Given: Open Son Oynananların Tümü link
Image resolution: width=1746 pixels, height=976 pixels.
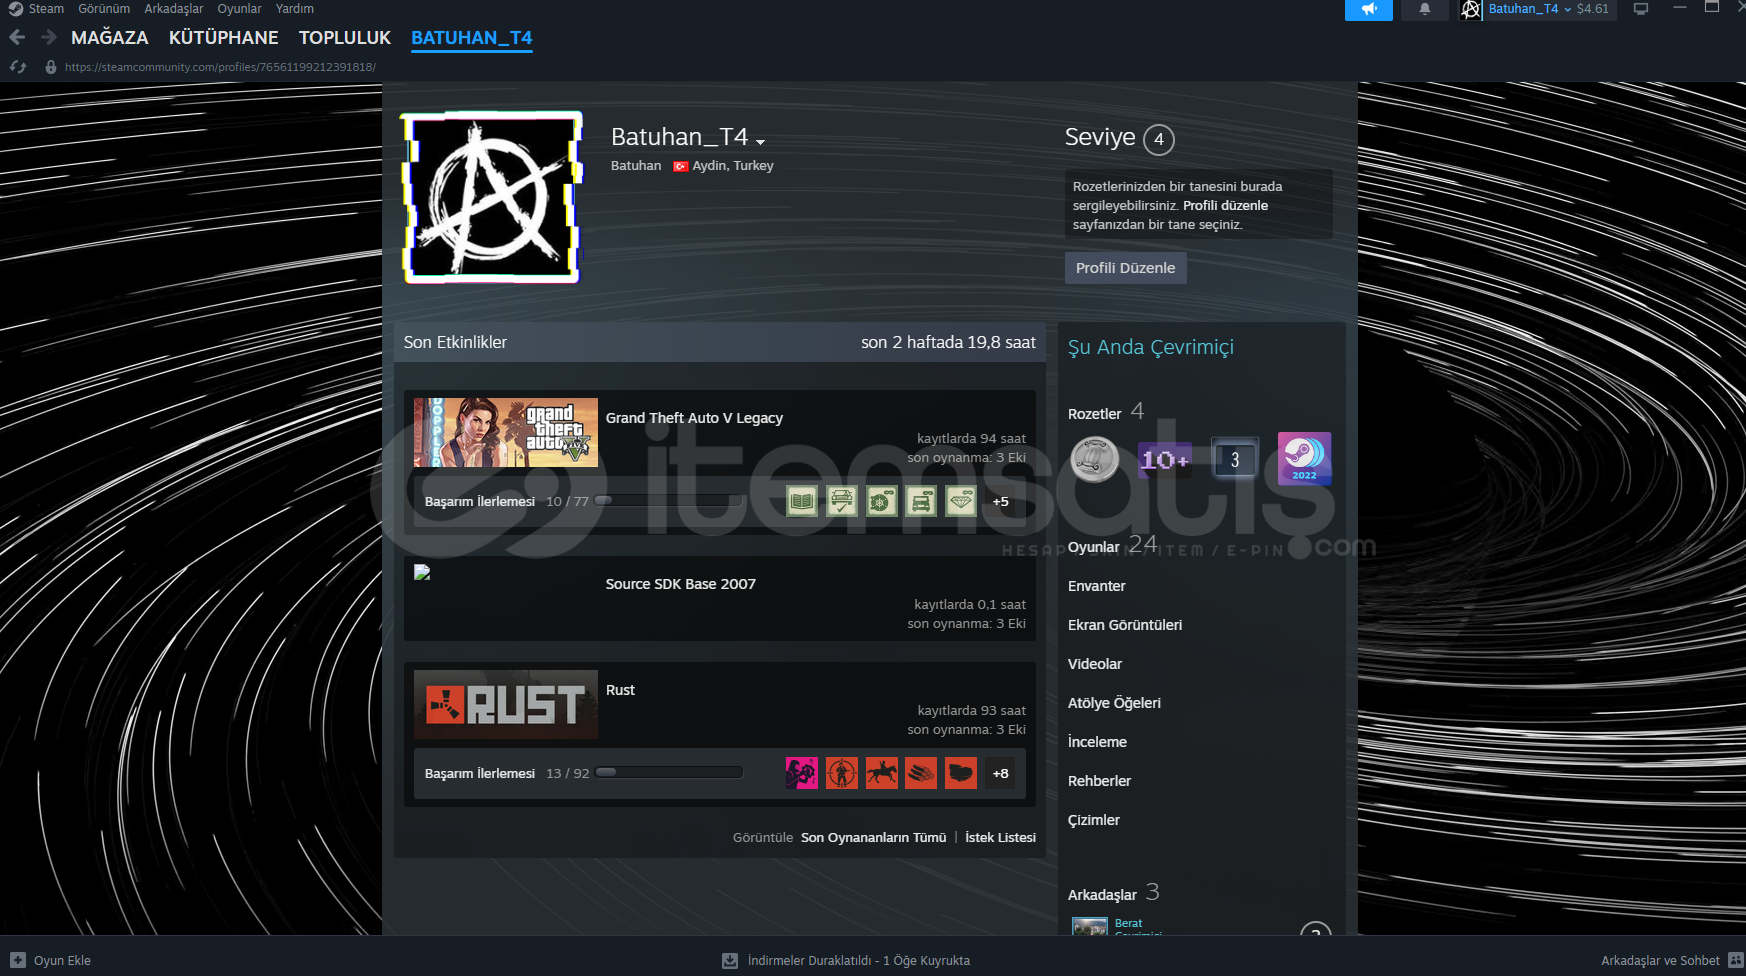Looking at the screenshot, I should point(874,838).
